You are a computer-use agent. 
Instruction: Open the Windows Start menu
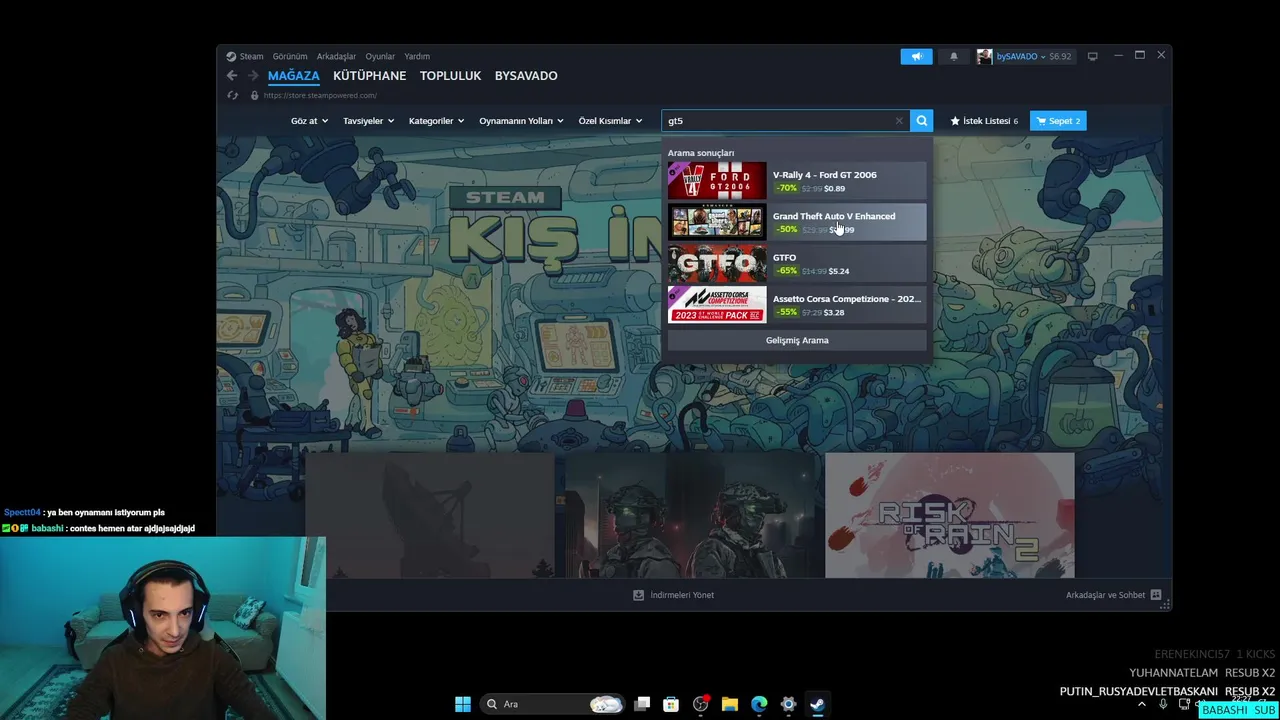point(463,704)
